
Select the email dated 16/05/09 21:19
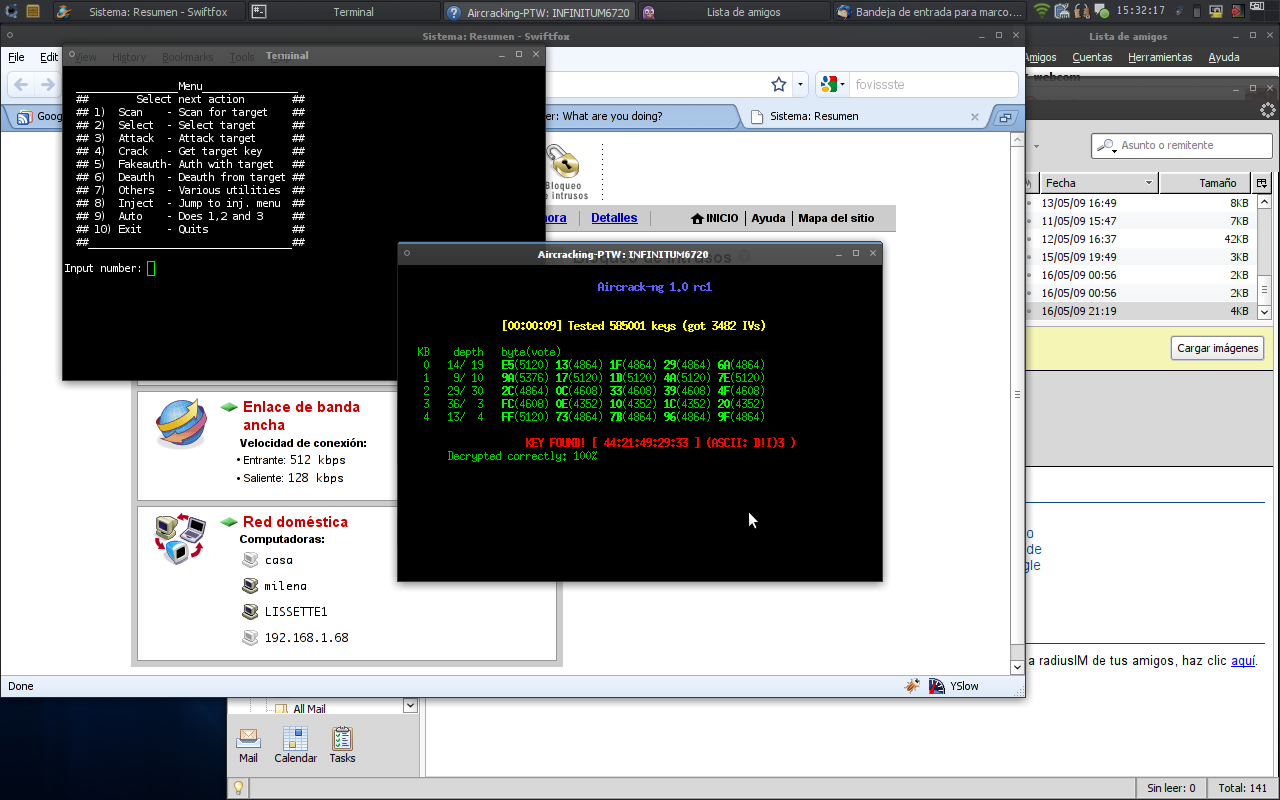point(1140,311)
